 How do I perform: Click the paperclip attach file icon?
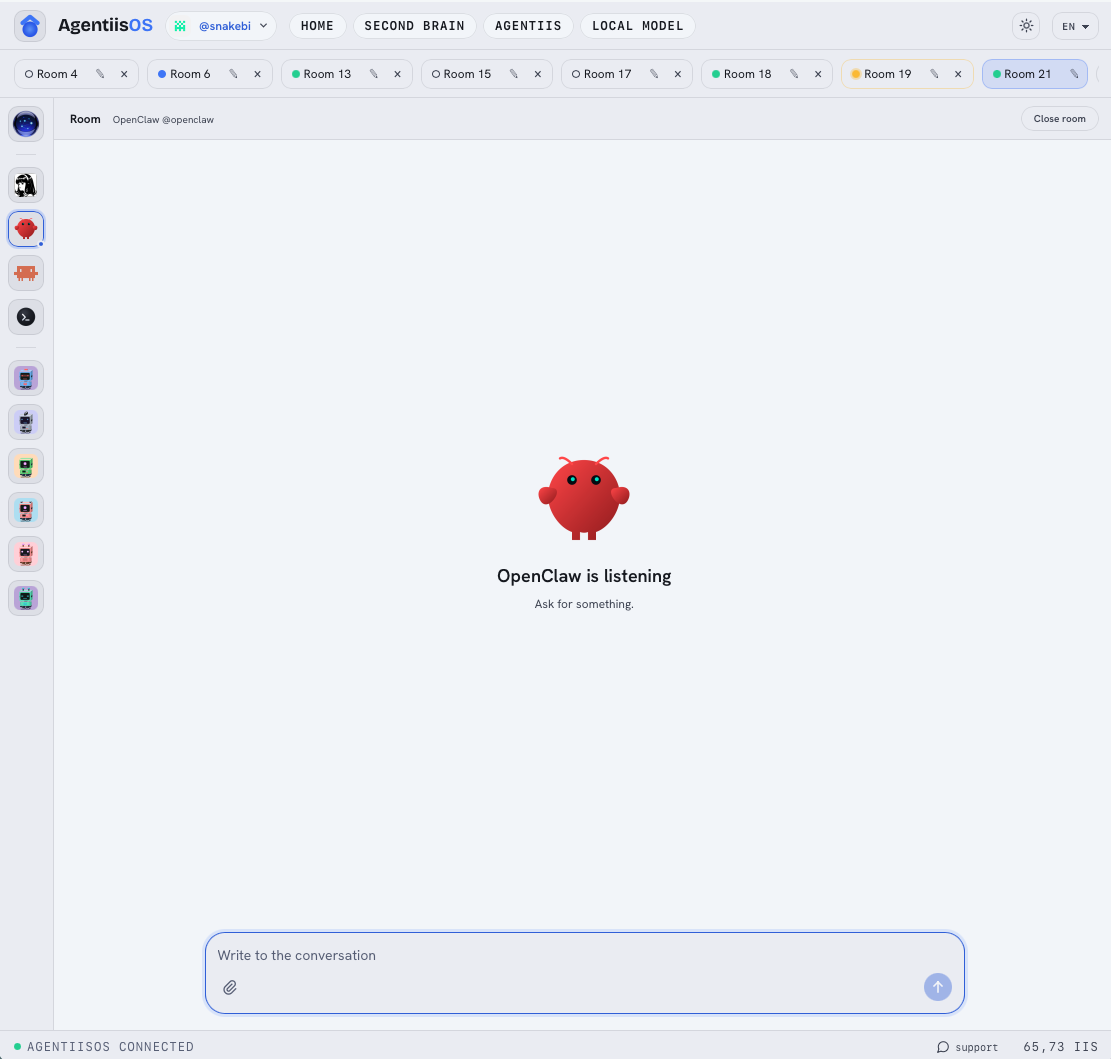[230, 987]
